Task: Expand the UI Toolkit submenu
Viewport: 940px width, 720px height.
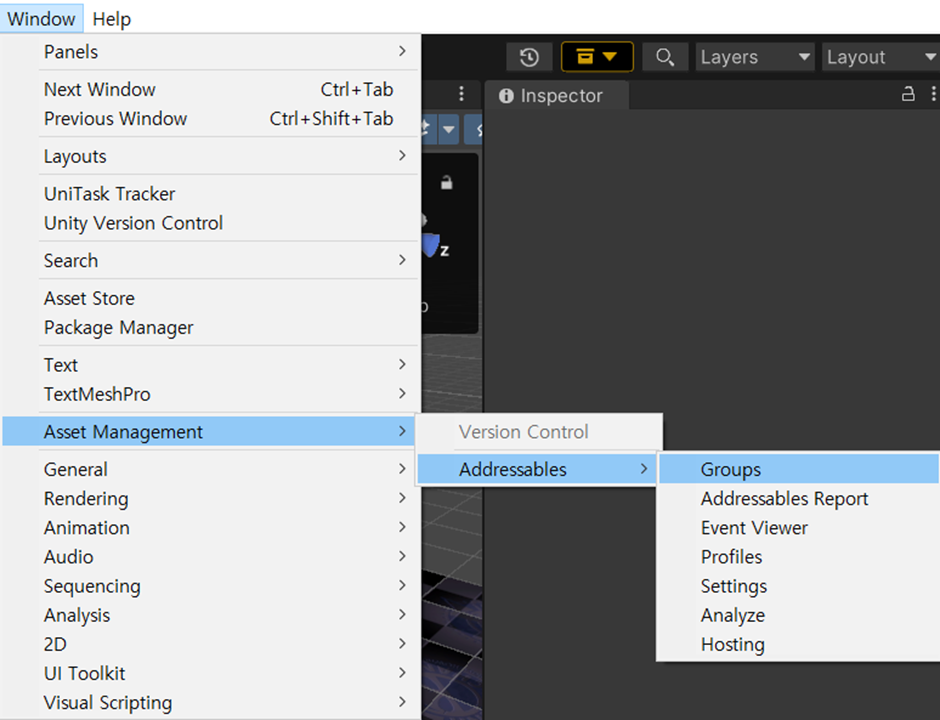Action: pos(210,674)
